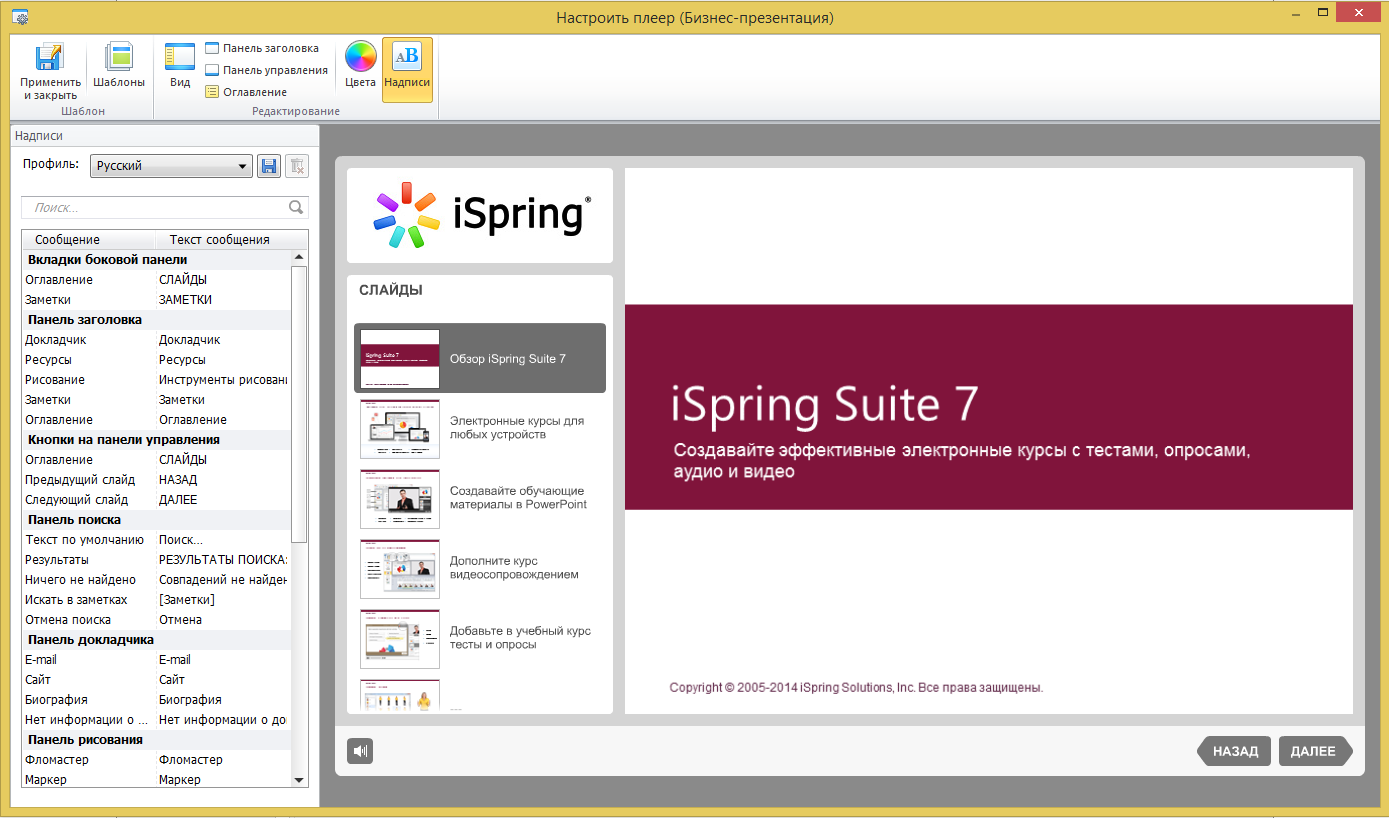Screen dimensions: 1389x818
Task: Select Дополните курс видеосопровождением slide
Action: click(x=480, y=568)
